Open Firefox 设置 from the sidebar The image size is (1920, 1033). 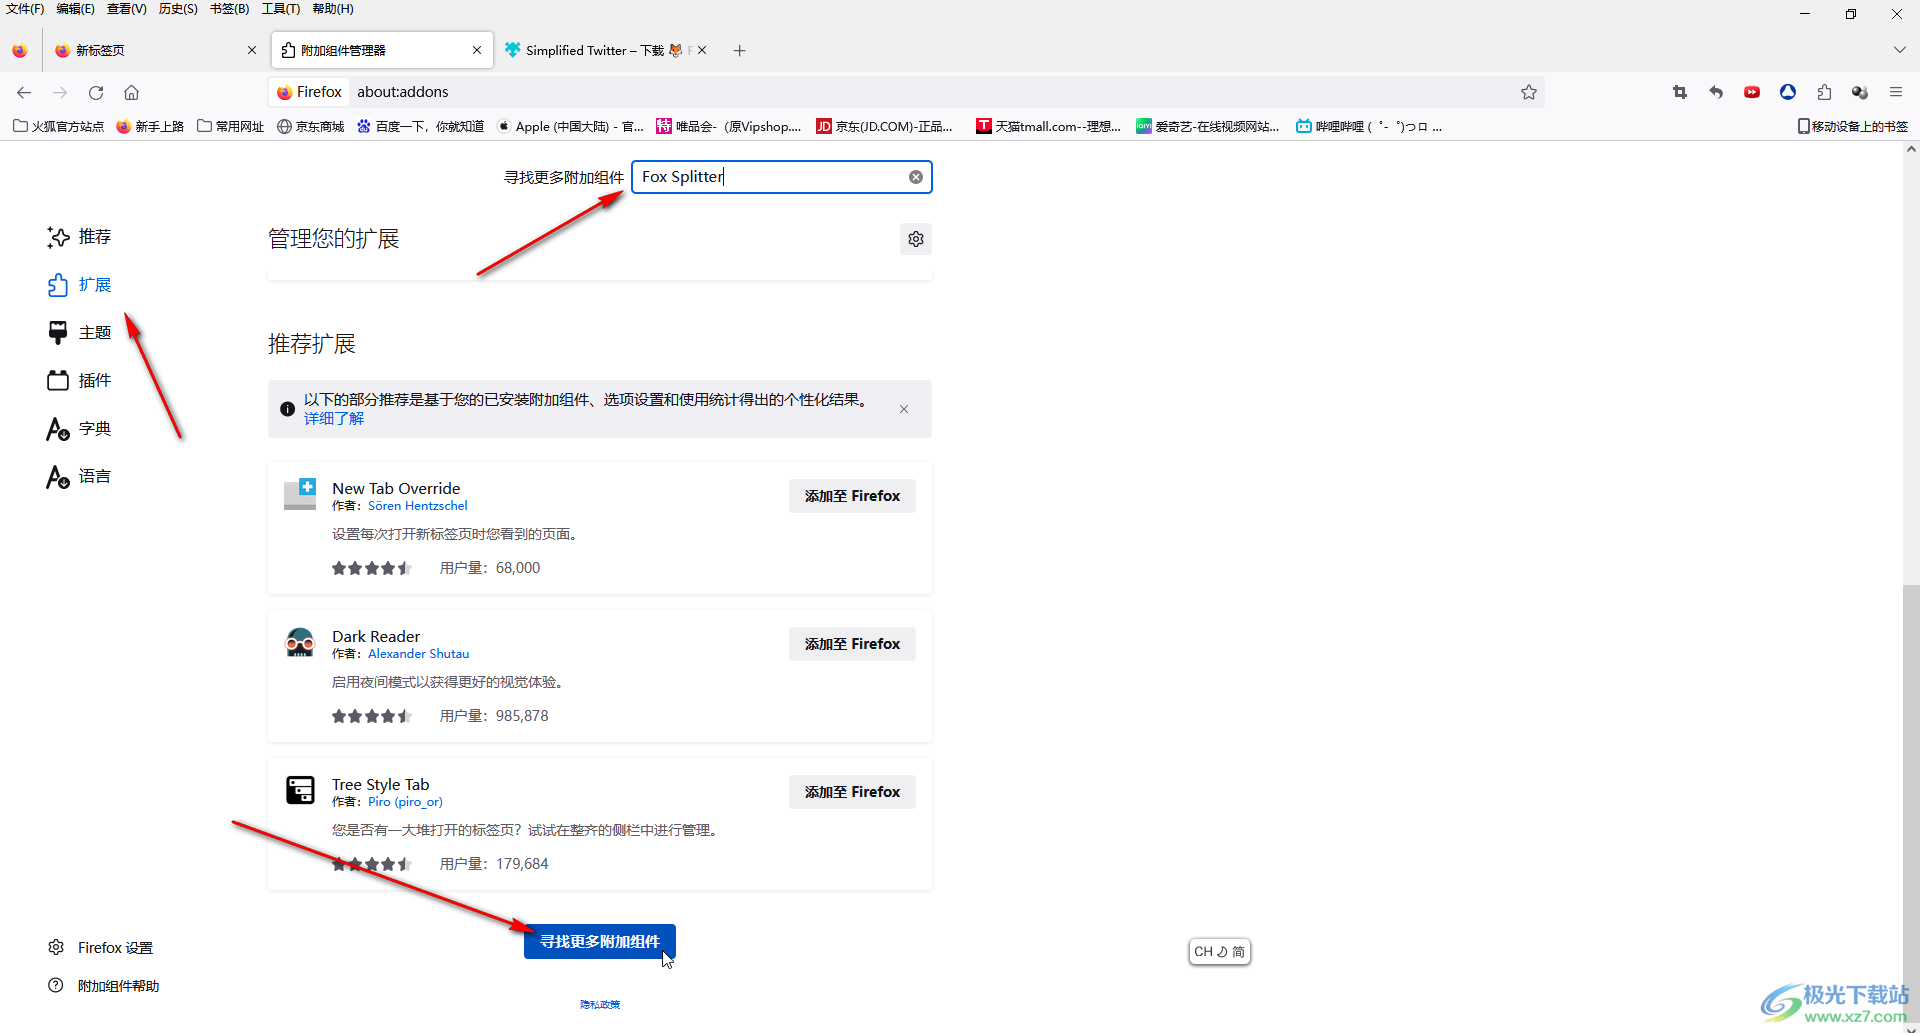(x=101, y=948)
